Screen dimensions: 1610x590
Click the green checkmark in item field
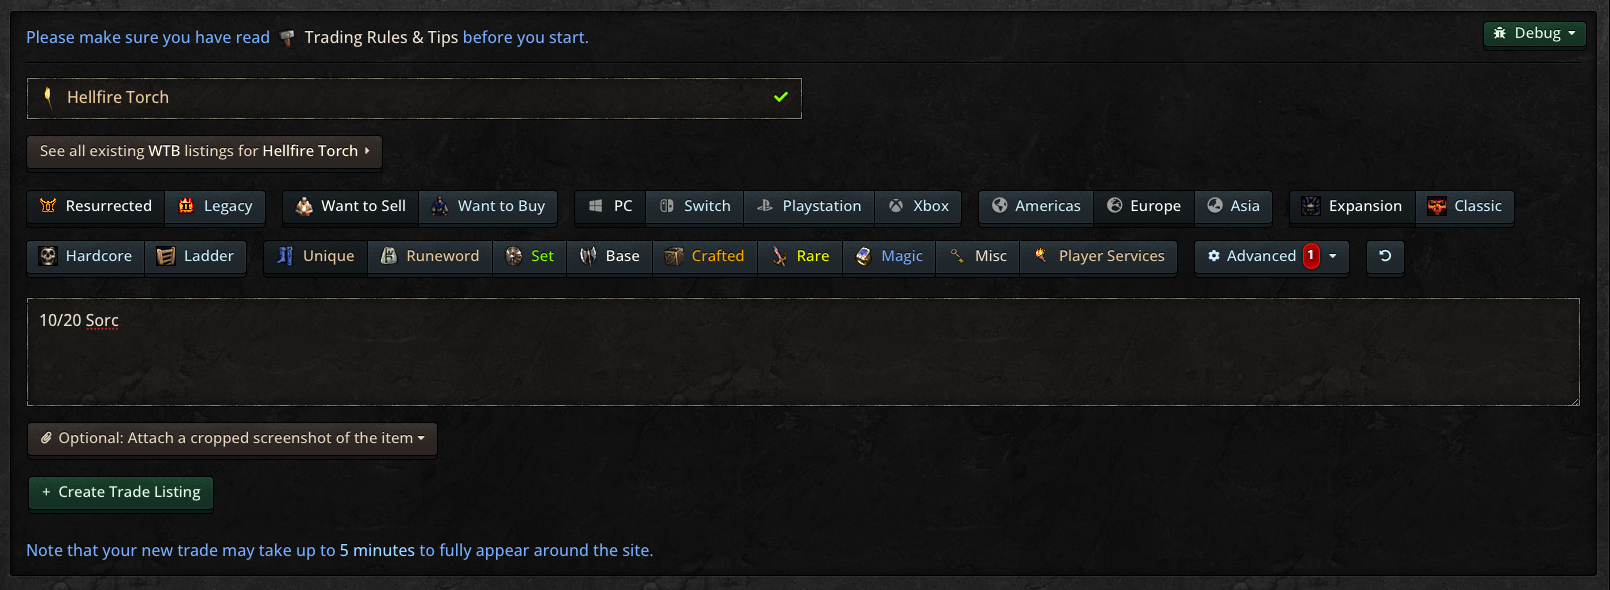(781, 97)
